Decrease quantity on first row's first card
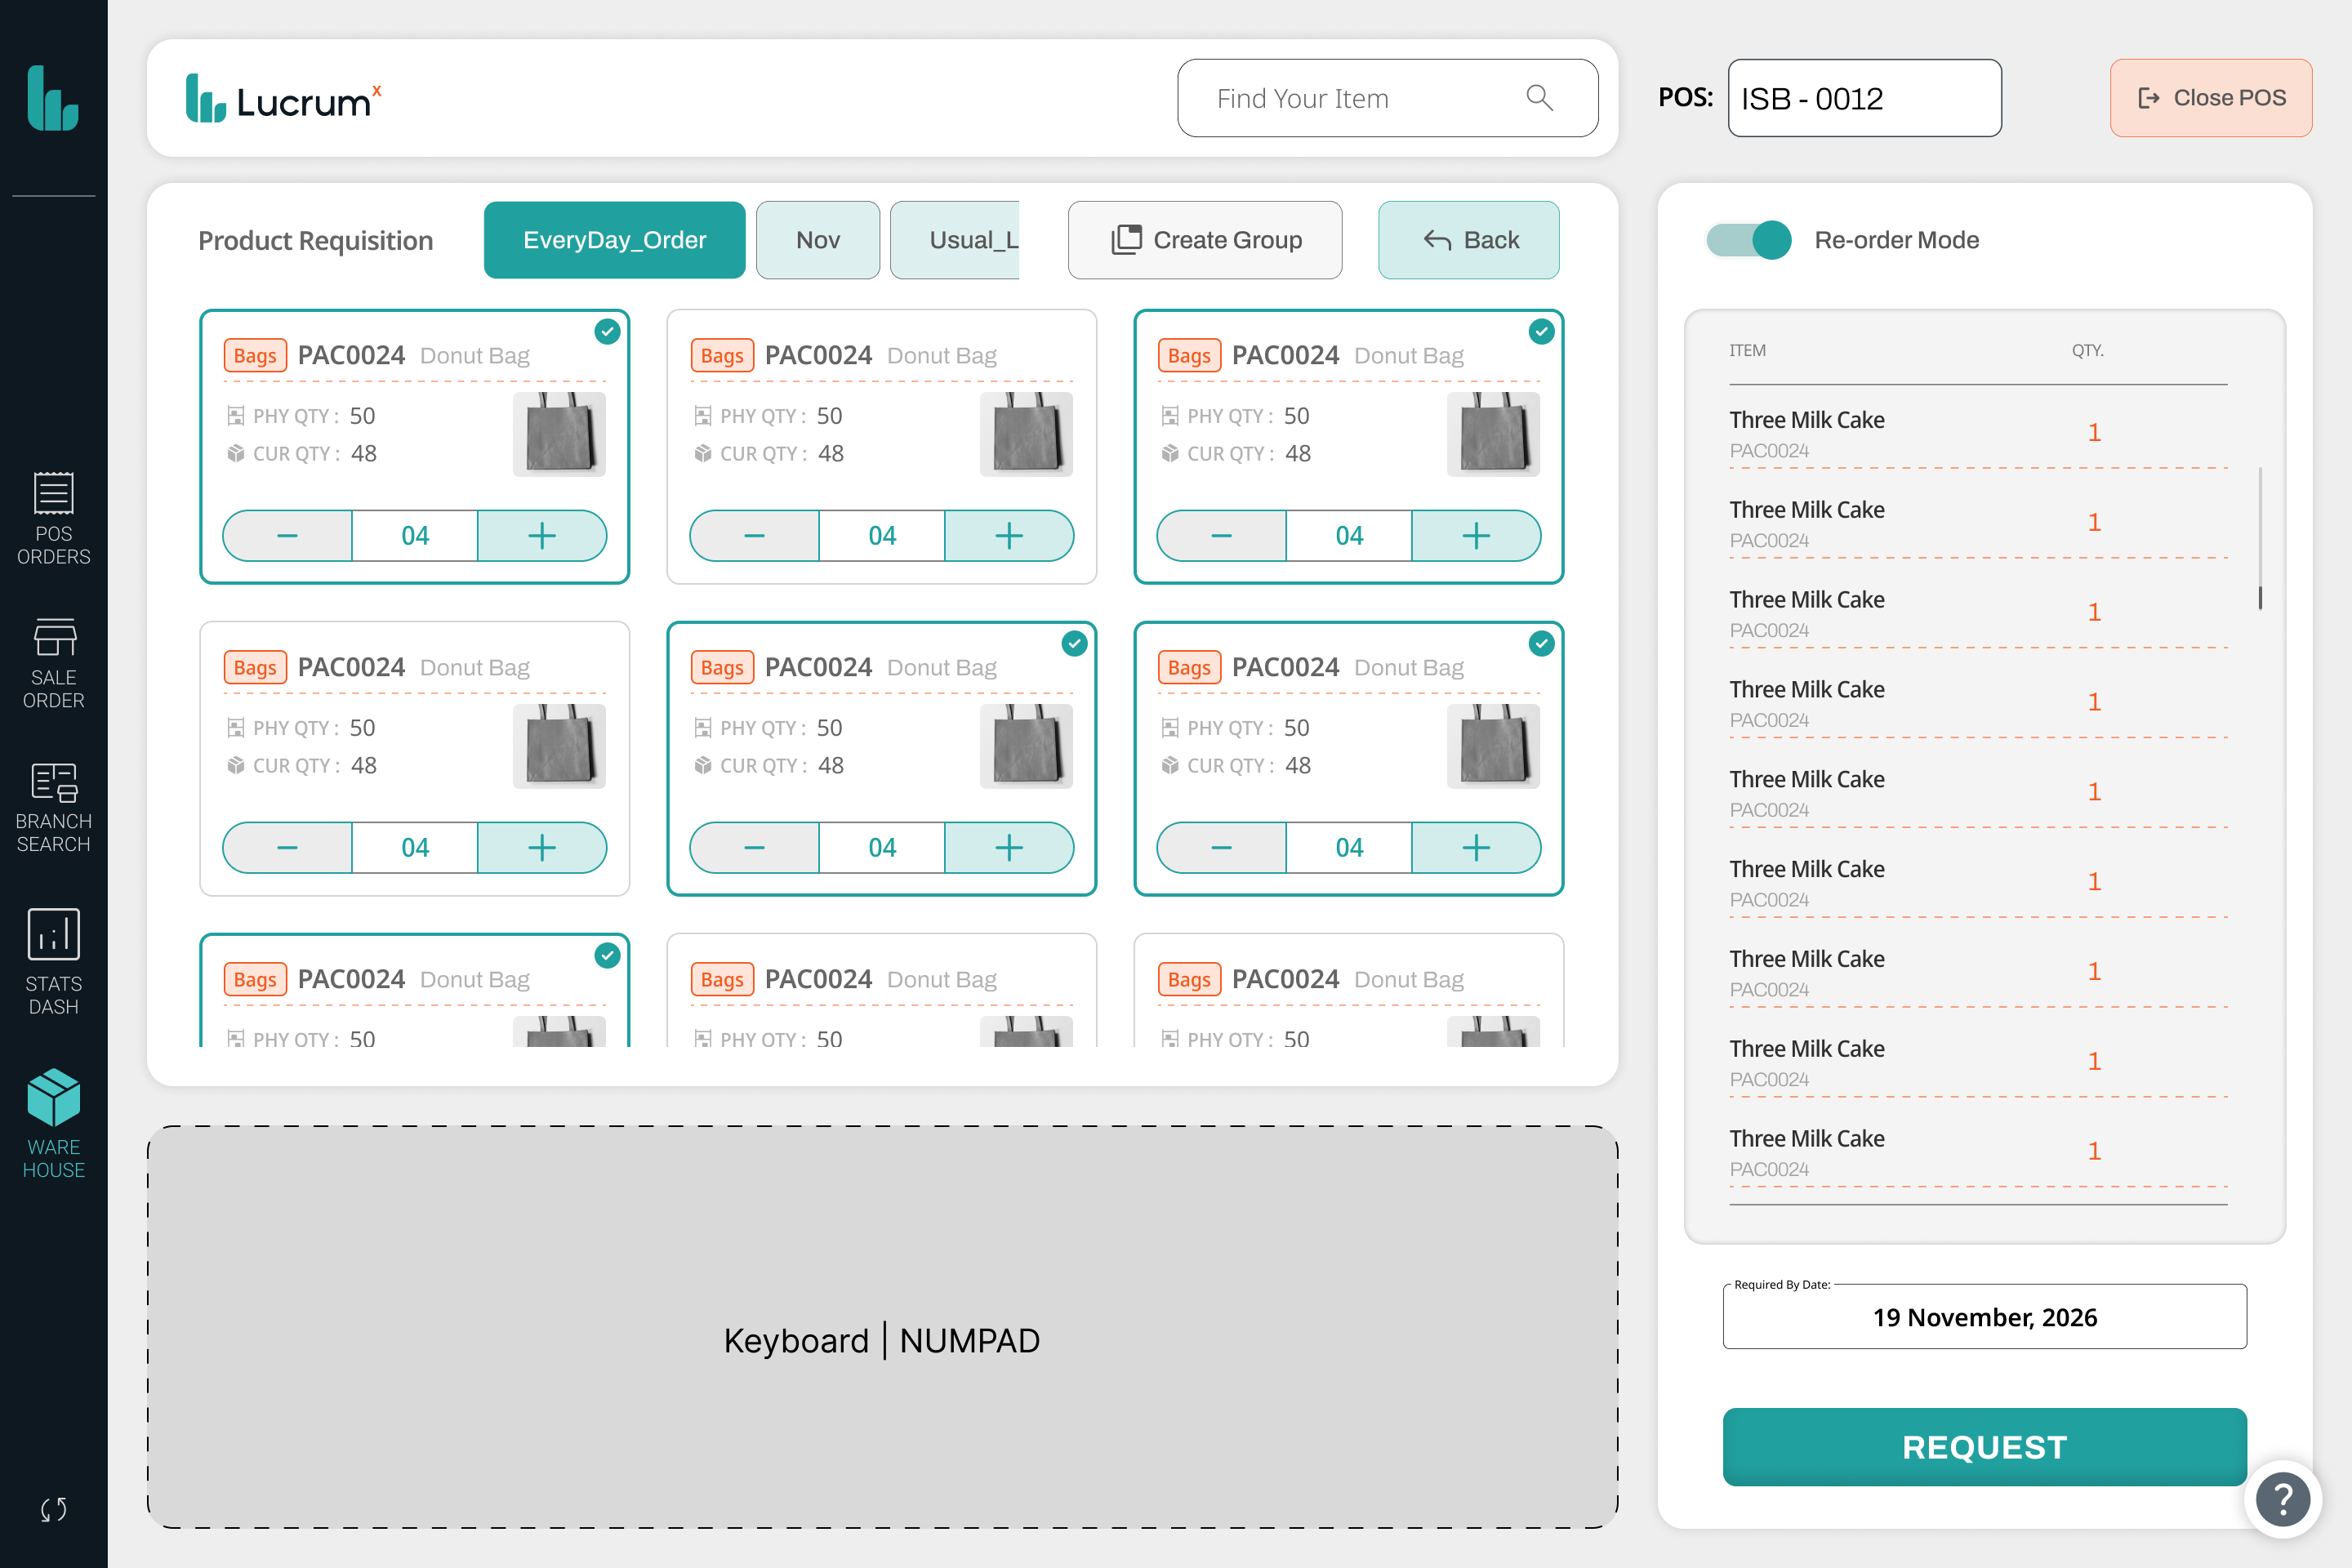Viewport: 2352px width, 1568px height. pyautogui.click(x=287, y=536)
